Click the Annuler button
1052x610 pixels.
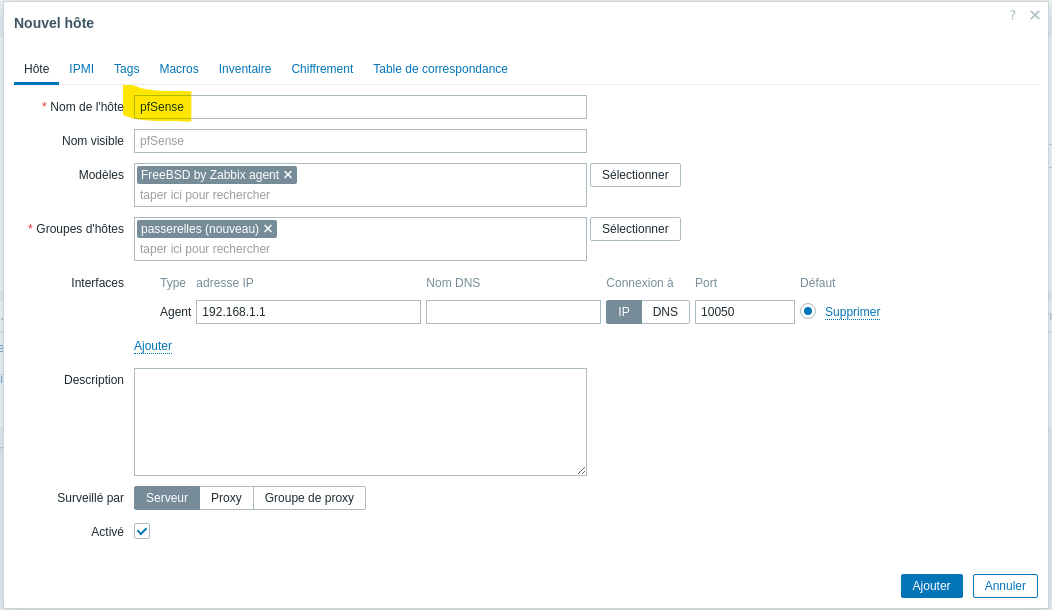(1005, 586)
